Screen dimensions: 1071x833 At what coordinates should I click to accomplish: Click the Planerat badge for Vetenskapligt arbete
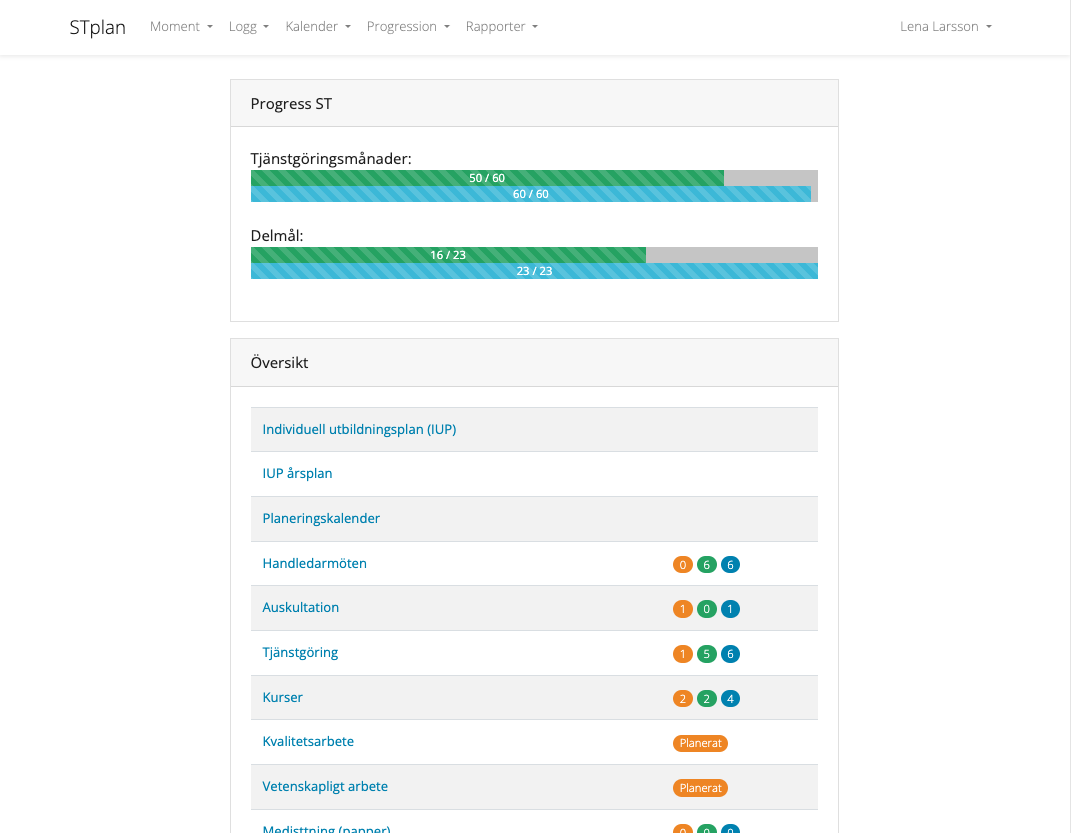700,788
